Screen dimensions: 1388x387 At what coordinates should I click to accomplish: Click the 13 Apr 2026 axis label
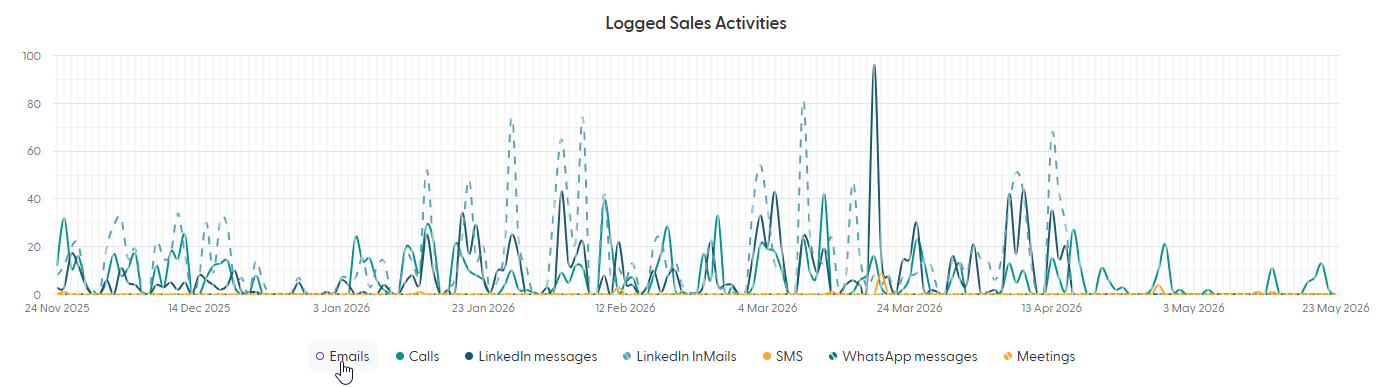(1052, 308)
